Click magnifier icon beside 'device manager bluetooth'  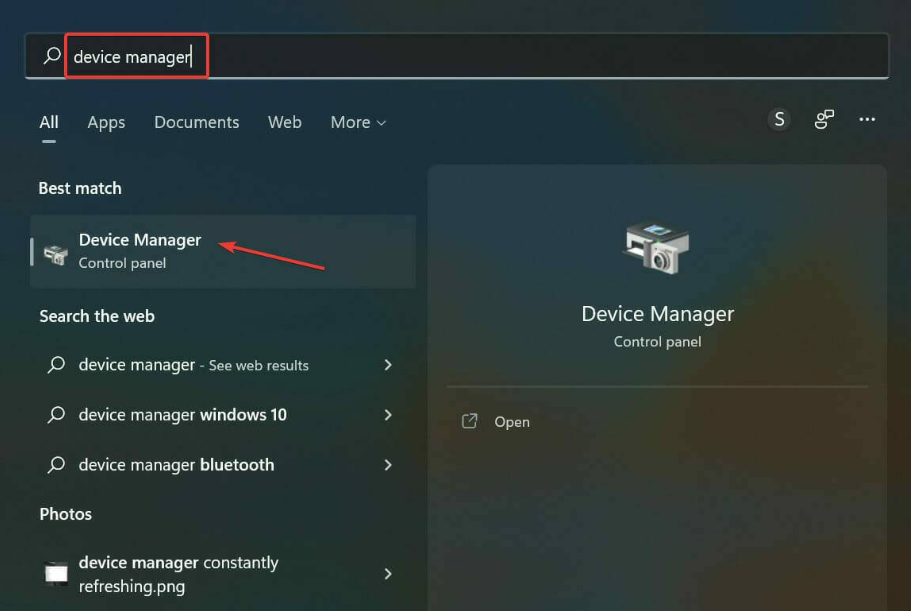(x=56, y=465)
